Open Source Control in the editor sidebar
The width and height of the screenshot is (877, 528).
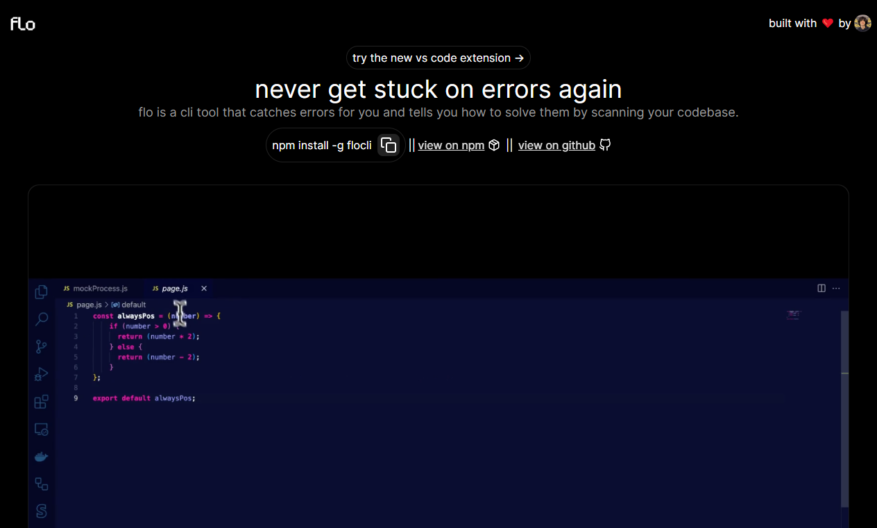41,347
